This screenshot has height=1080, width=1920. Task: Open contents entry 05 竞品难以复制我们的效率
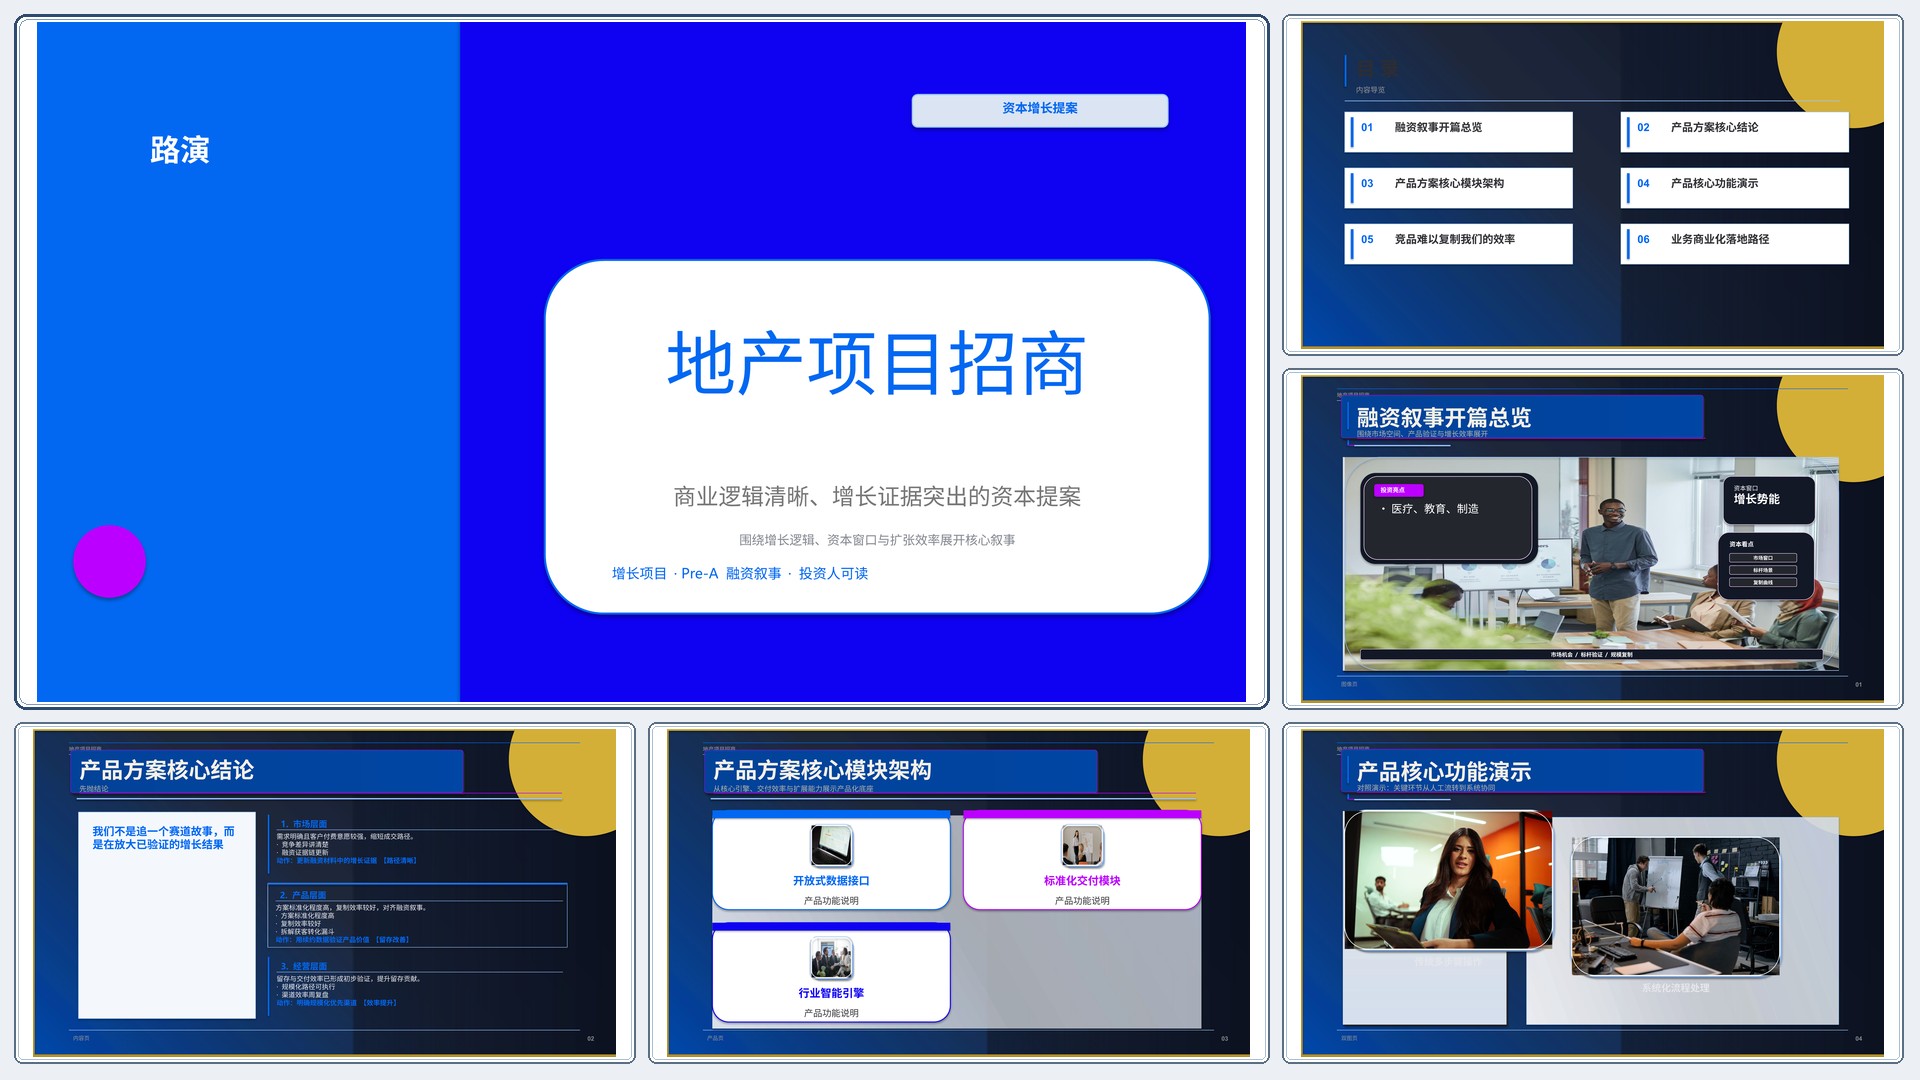pyautogui.click(x=1460, y=243)
